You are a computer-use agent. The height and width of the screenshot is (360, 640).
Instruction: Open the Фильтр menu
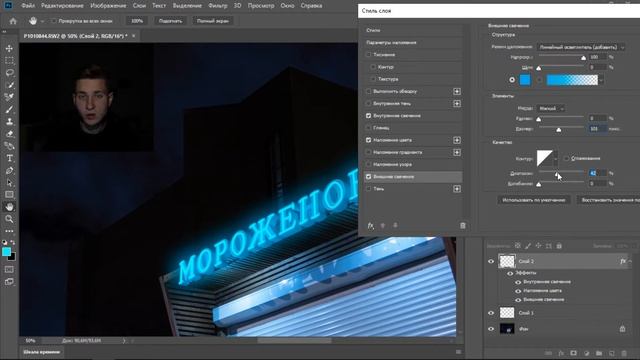pos(218,6)
